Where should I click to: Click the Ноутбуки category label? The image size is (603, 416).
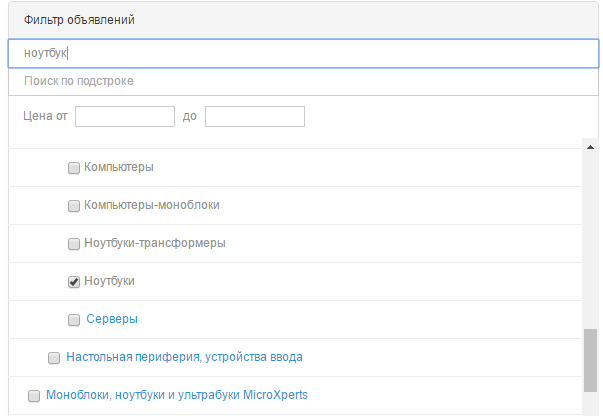[x=109, y=281]
